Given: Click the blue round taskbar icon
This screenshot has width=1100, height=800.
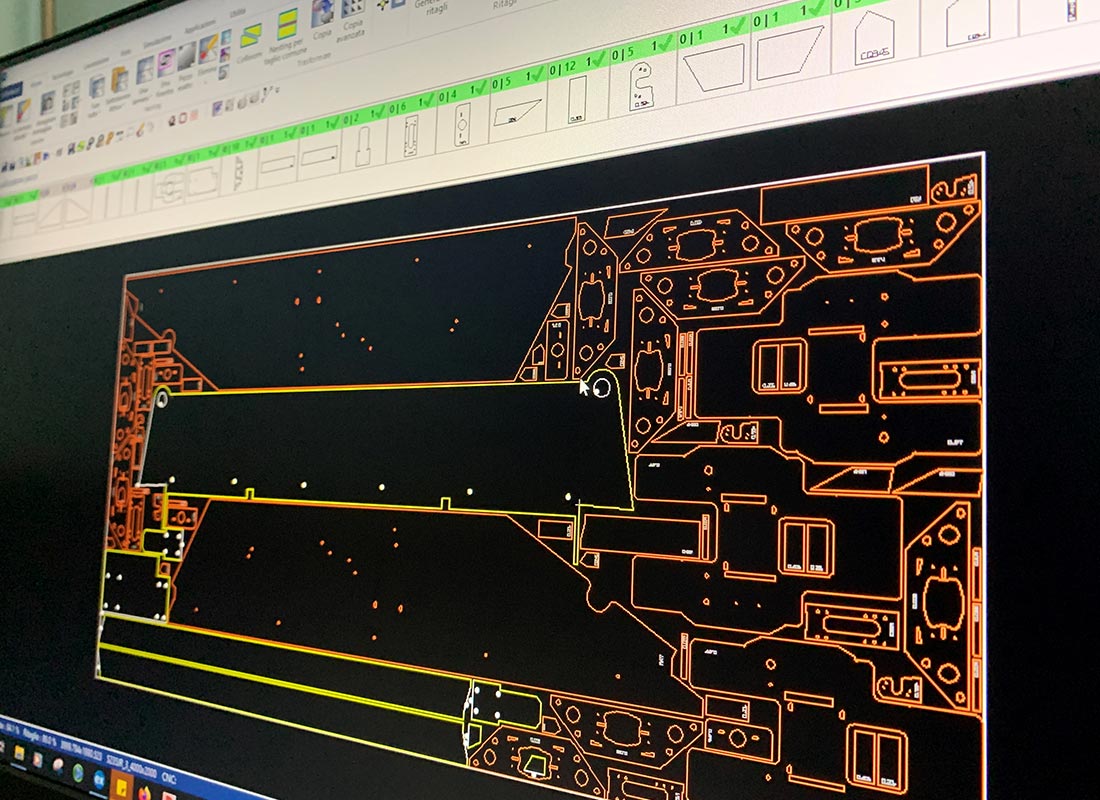Looking at the screenshot, I should point(99,778).
